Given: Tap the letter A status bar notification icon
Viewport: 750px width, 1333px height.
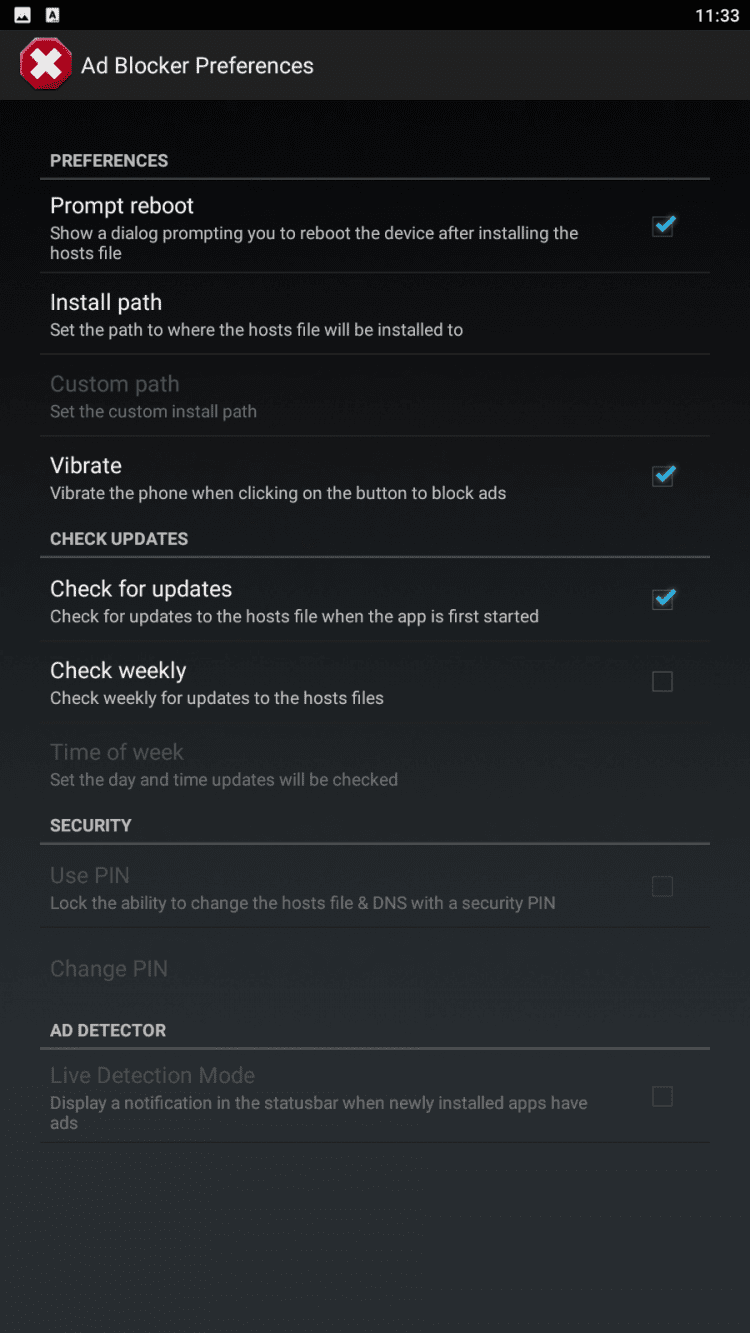Looking at the screenshot, I should click(53, 15).
